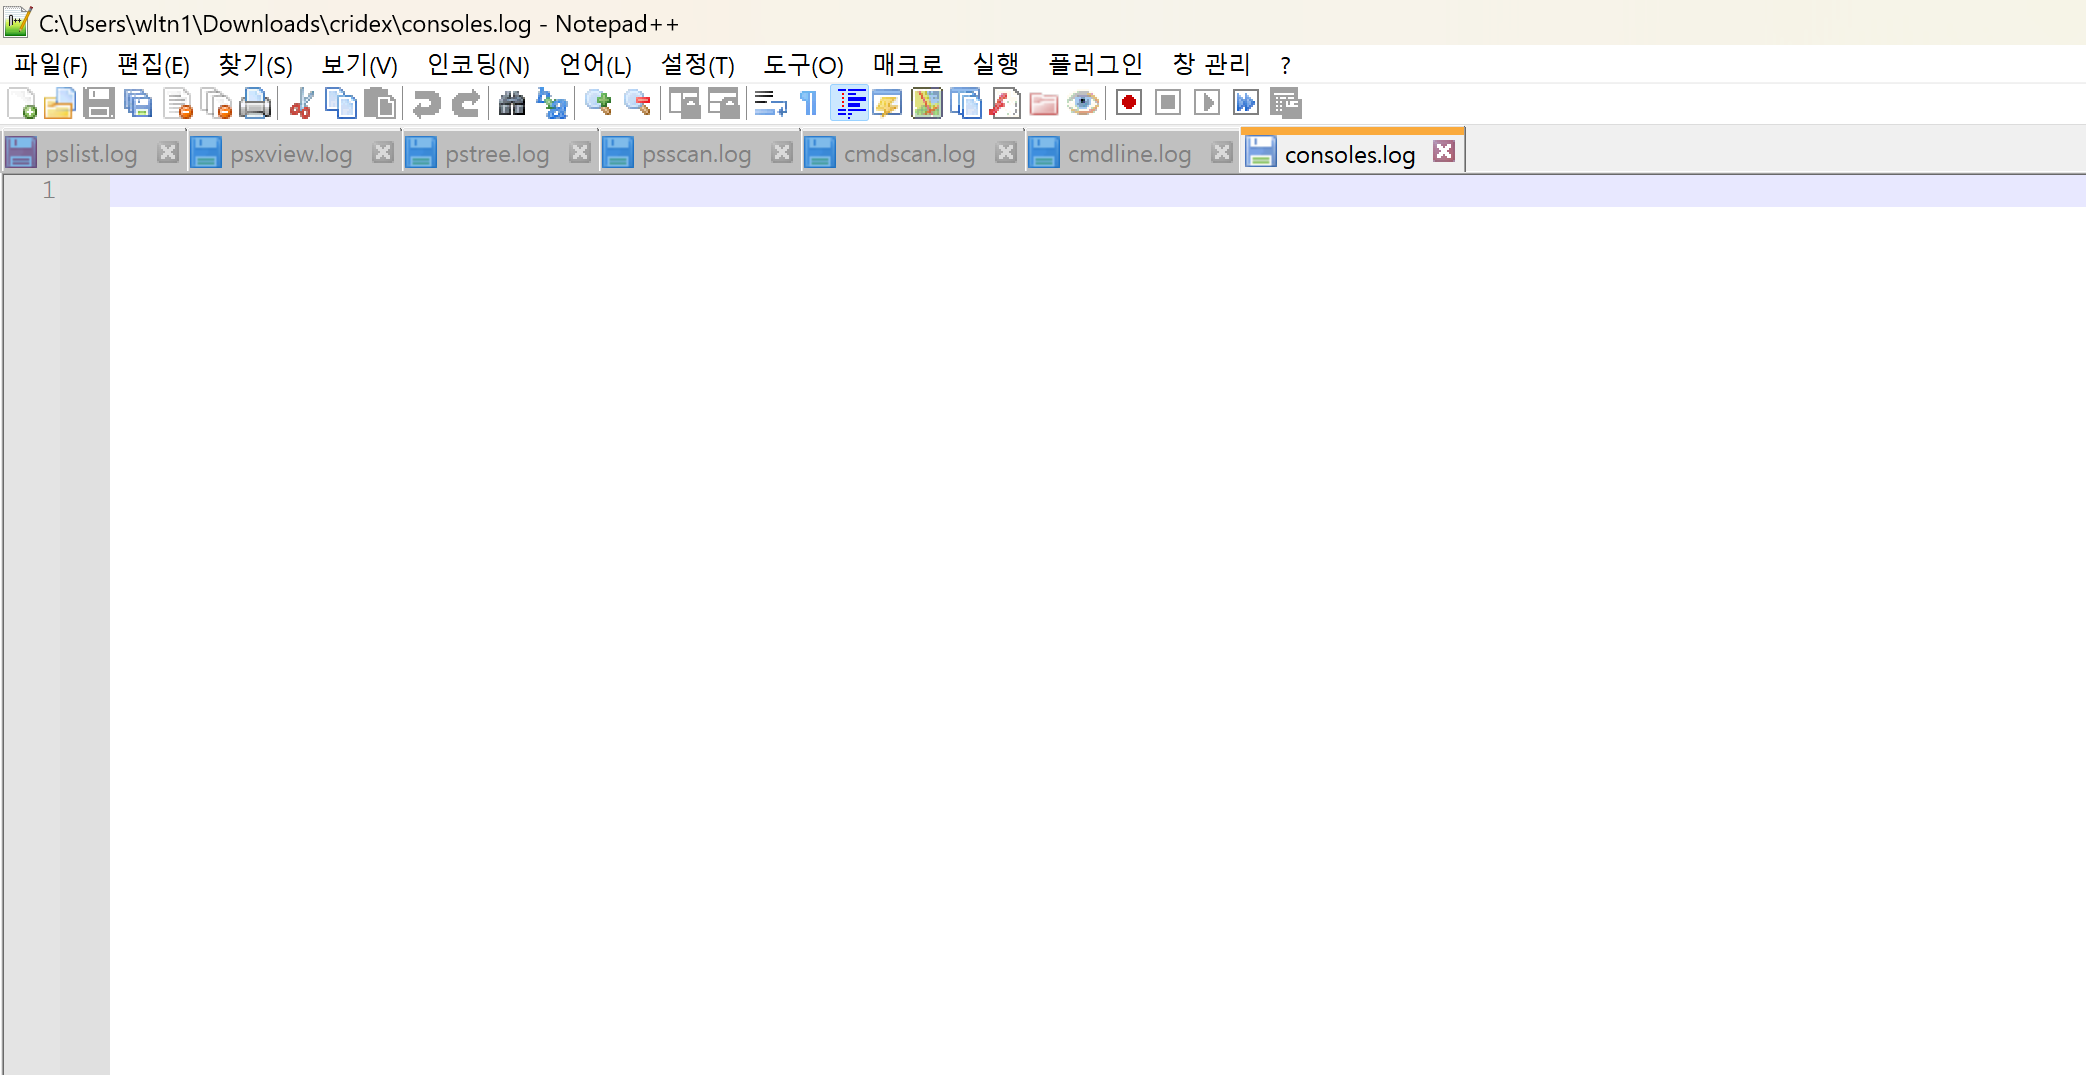Cut selection using the scissors icon
This screenshot has width=2086, height=1075.
coord(301,103)
